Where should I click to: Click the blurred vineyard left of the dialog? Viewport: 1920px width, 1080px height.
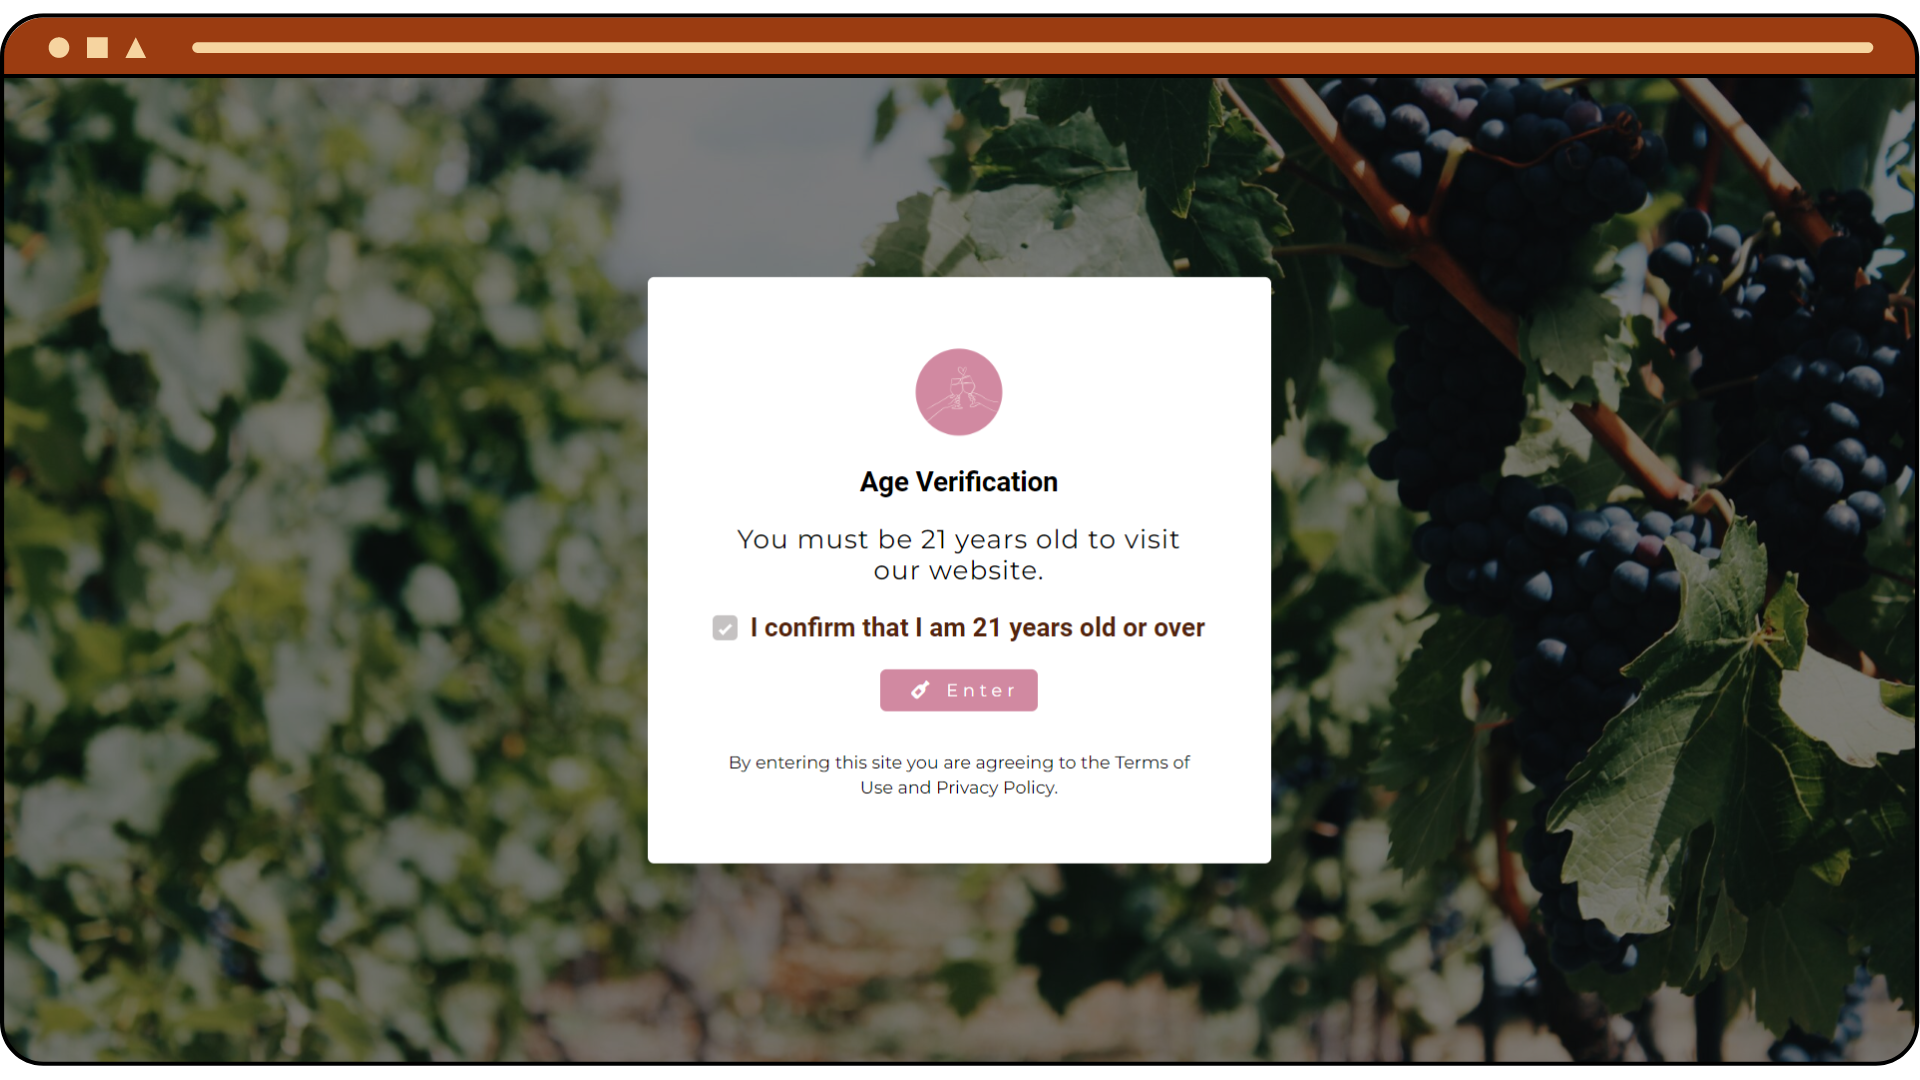320,560
